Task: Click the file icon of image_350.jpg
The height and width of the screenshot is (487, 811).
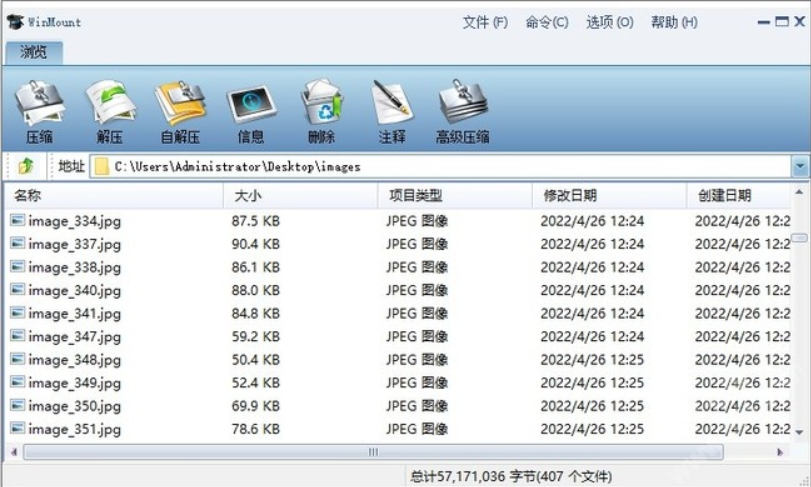Action: (18, 405)
